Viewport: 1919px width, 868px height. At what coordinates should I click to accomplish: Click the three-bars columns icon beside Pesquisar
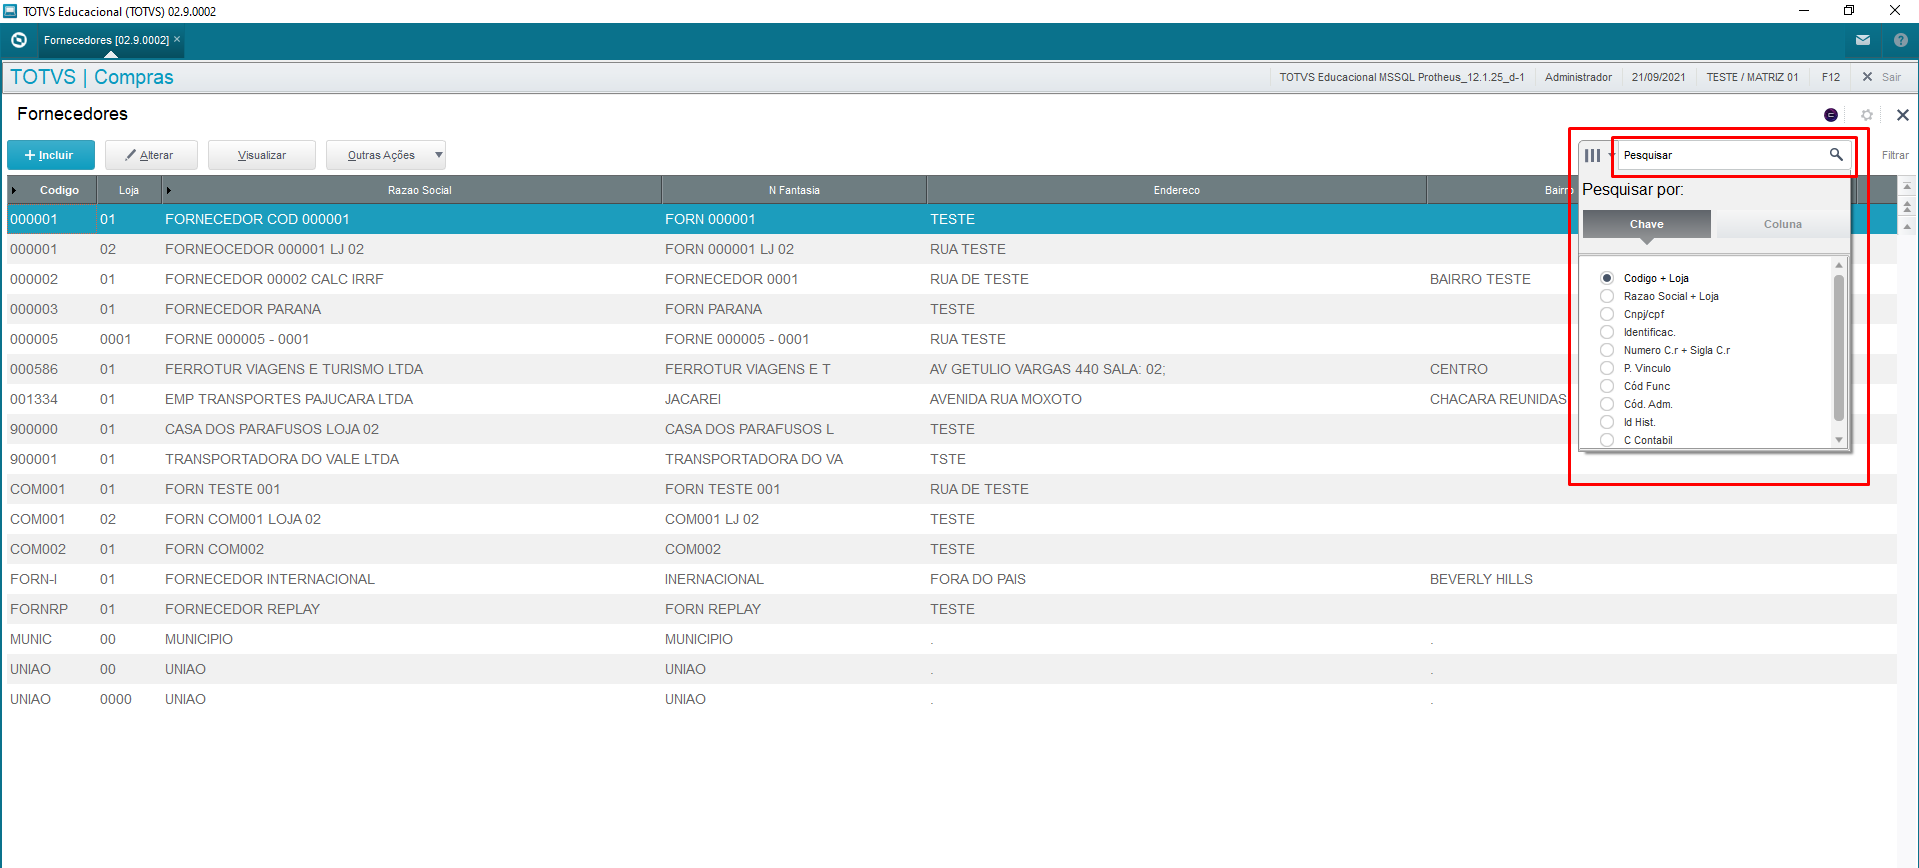pos(1592,155)
